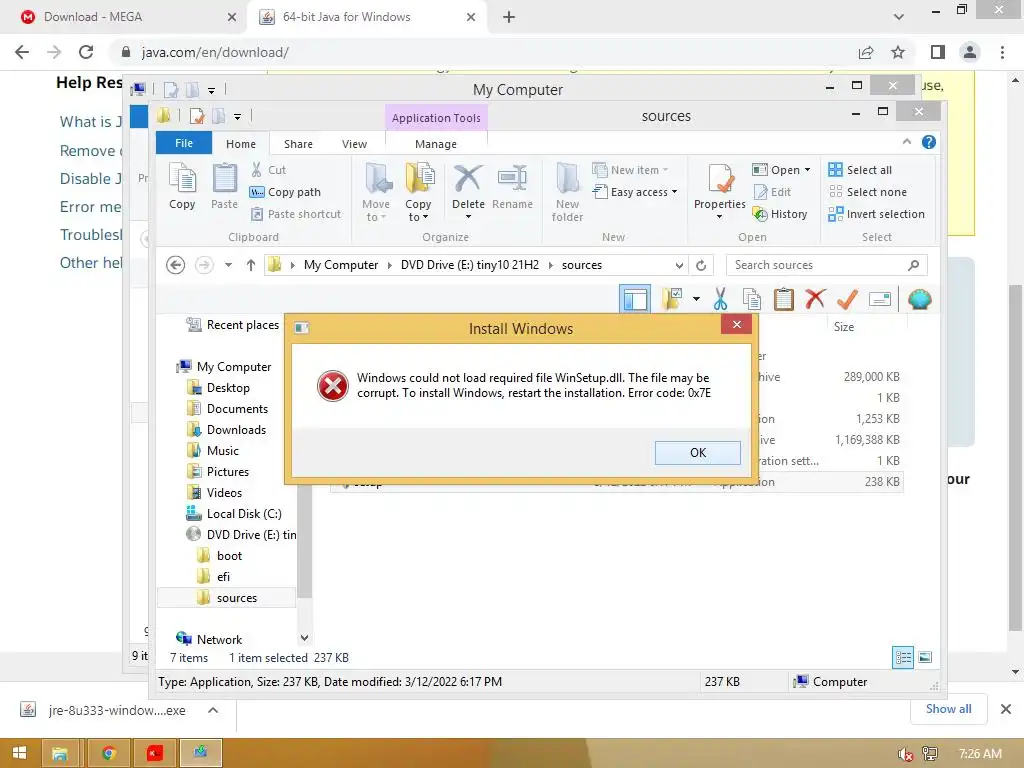The height and width of the screenshot is (768, 1024).
Task: Go back in sources Explorer window
Action: [x=175, y=265]
